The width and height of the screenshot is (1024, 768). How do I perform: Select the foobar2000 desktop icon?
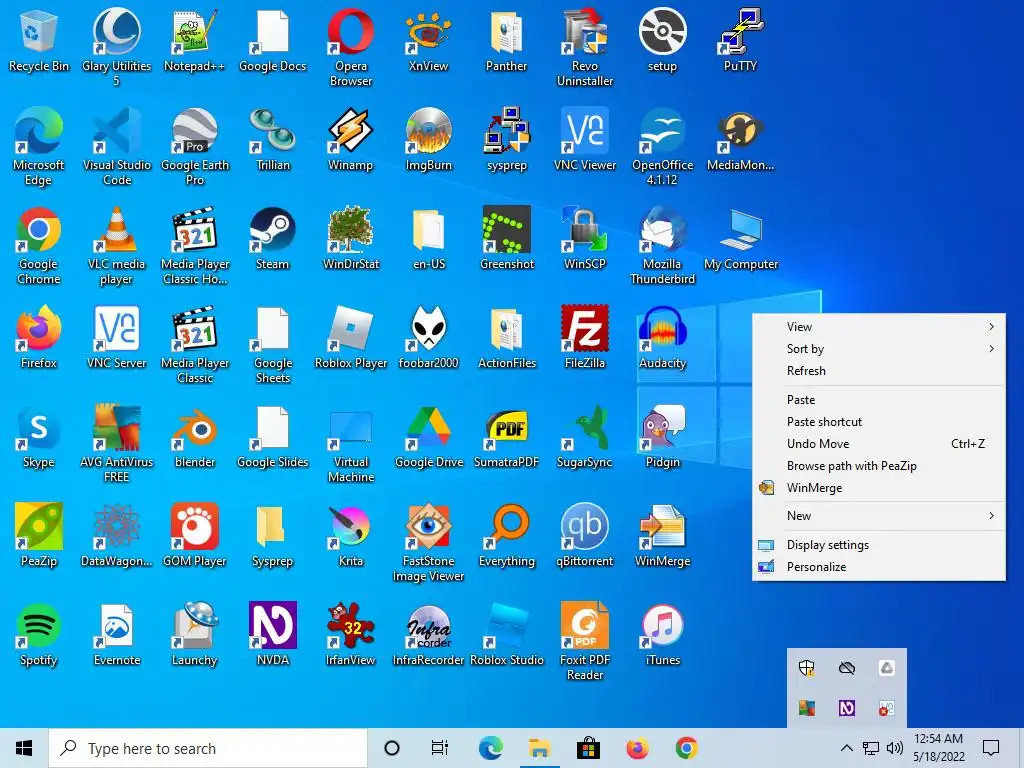click(x=428, y=338)
